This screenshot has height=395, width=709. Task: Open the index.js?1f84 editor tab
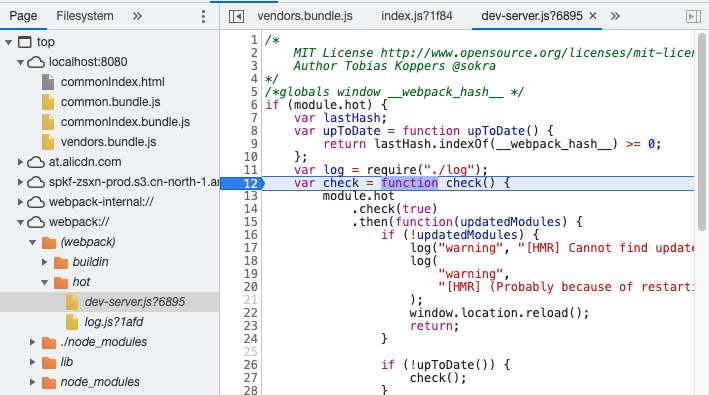click(x=416, y=16)
